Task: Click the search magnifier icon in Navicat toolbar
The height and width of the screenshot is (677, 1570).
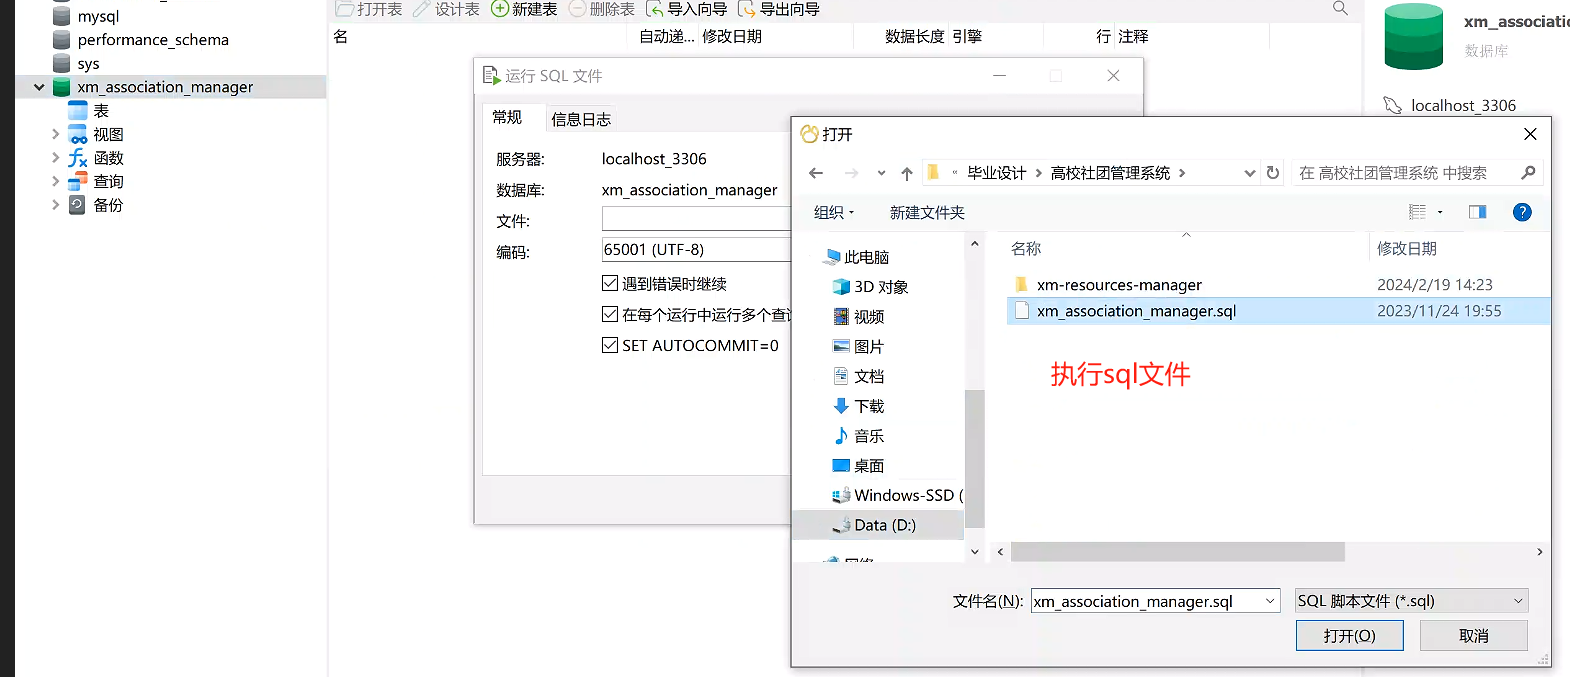Action: (x=1340, y=8)
